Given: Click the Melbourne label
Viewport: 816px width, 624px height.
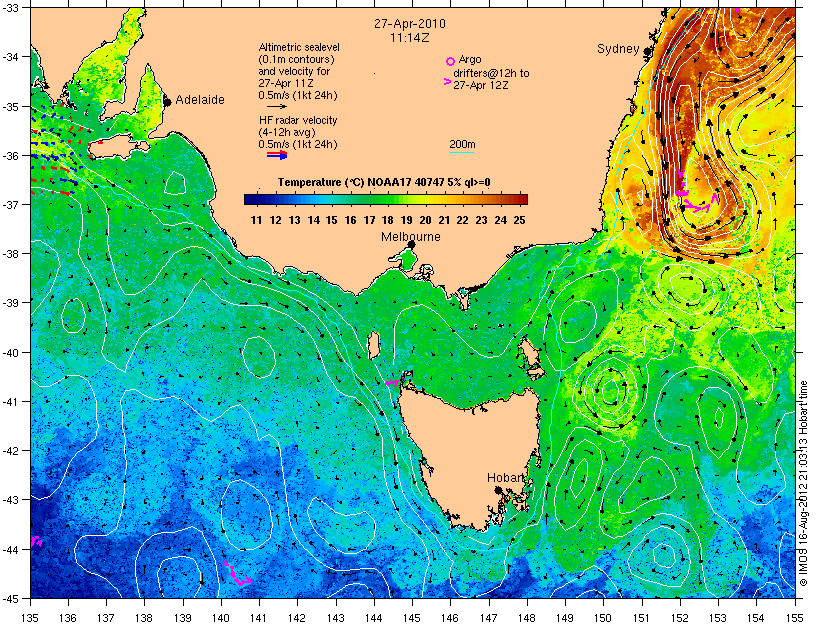Looking at the screenshot, I should (411, 237).
